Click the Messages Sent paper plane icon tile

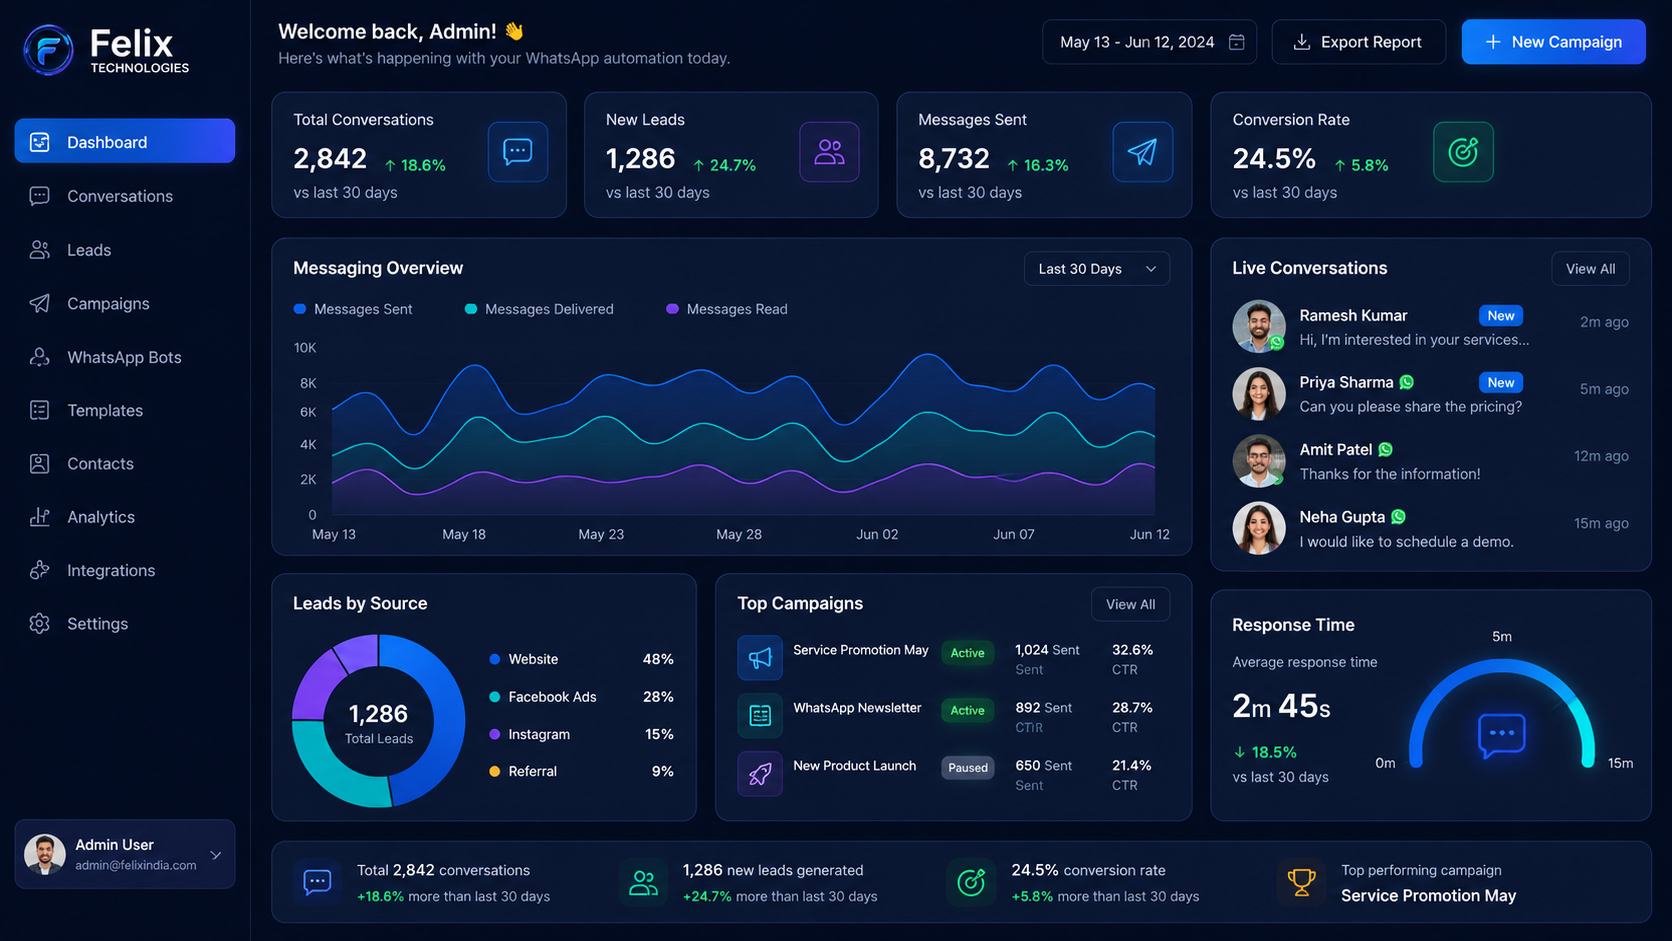pos(1143,152)
